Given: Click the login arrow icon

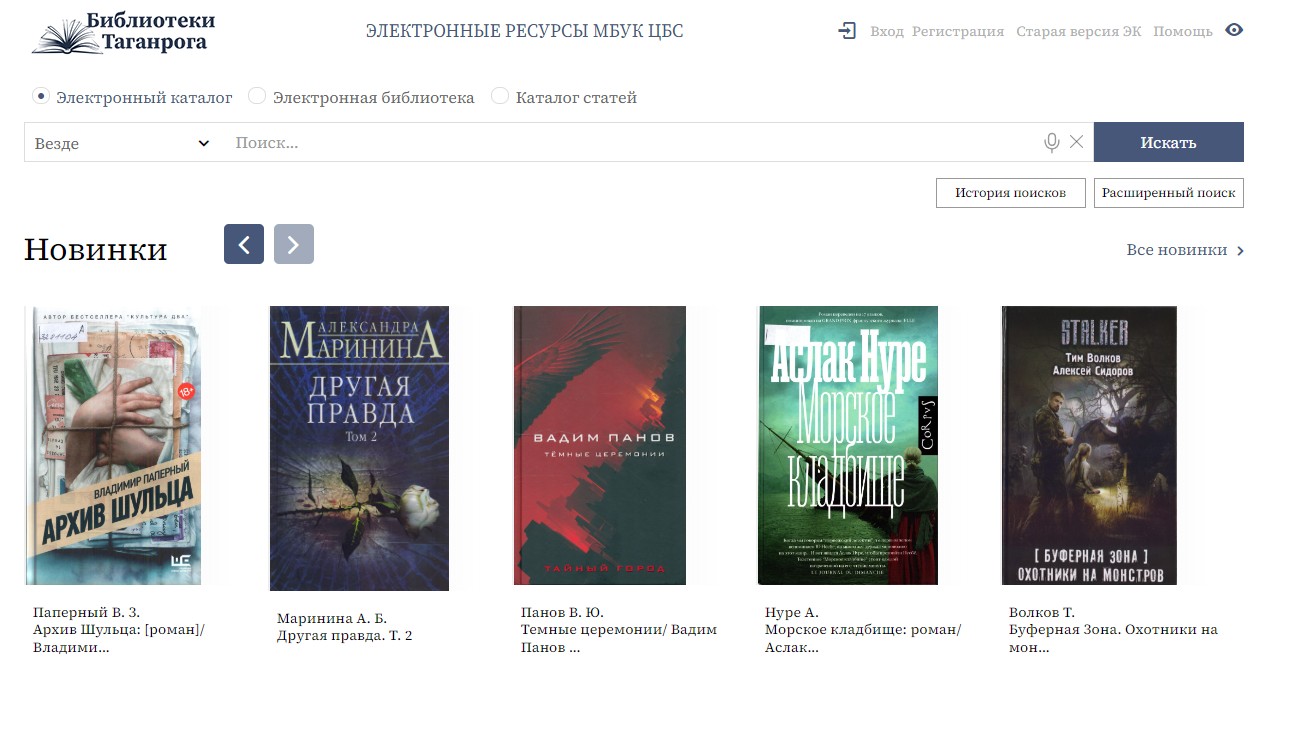Looking at the screenshot, I should (x=847, y=31).
